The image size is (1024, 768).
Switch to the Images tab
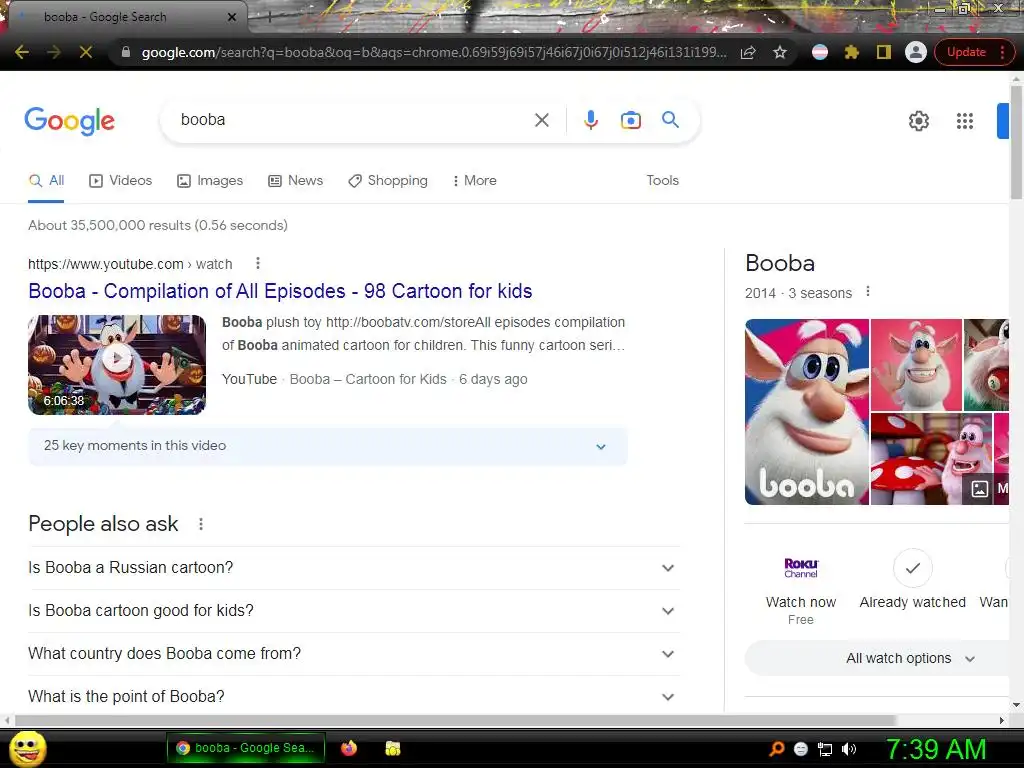210,181
